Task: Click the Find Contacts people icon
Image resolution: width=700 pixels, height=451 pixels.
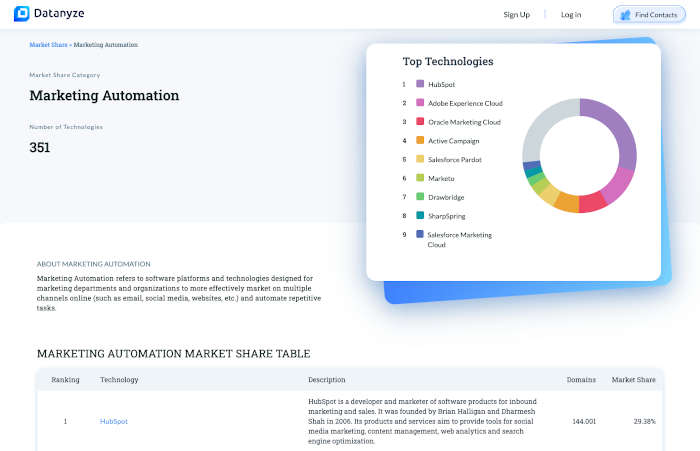Action: [x=626, y=15]
